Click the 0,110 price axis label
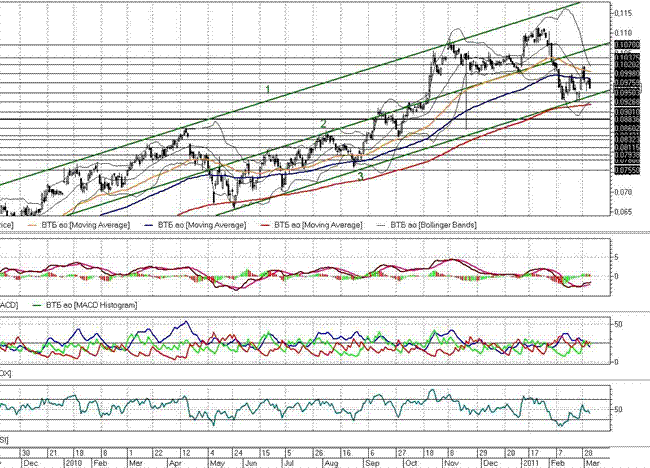 pos(623,33)
